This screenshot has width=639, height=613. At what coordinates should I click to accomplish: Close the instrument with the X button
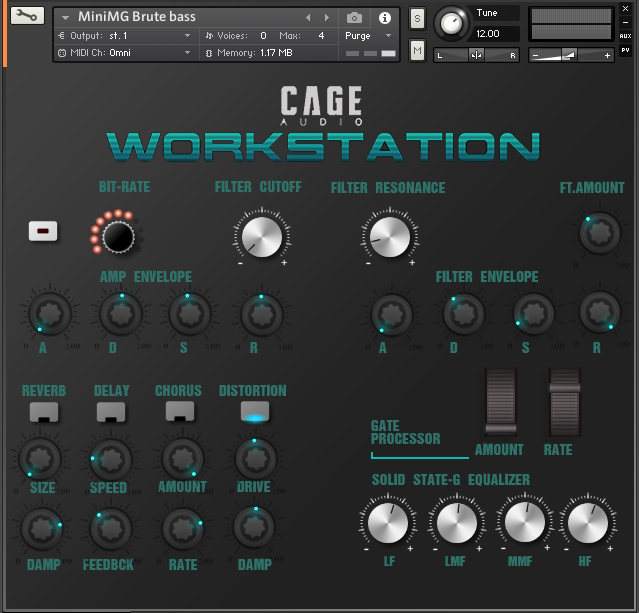pos(625,8)
